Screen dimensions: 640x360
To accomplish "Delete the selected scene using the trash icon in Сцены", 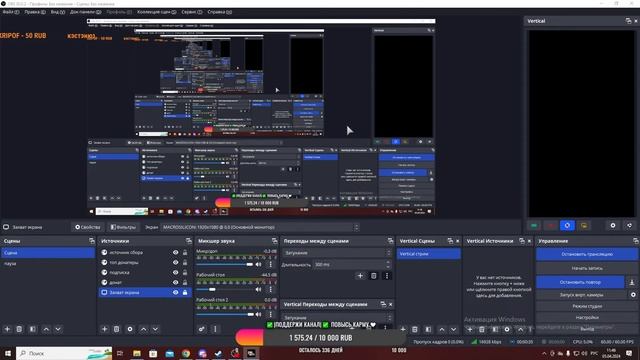I will [x=19, y=329].
